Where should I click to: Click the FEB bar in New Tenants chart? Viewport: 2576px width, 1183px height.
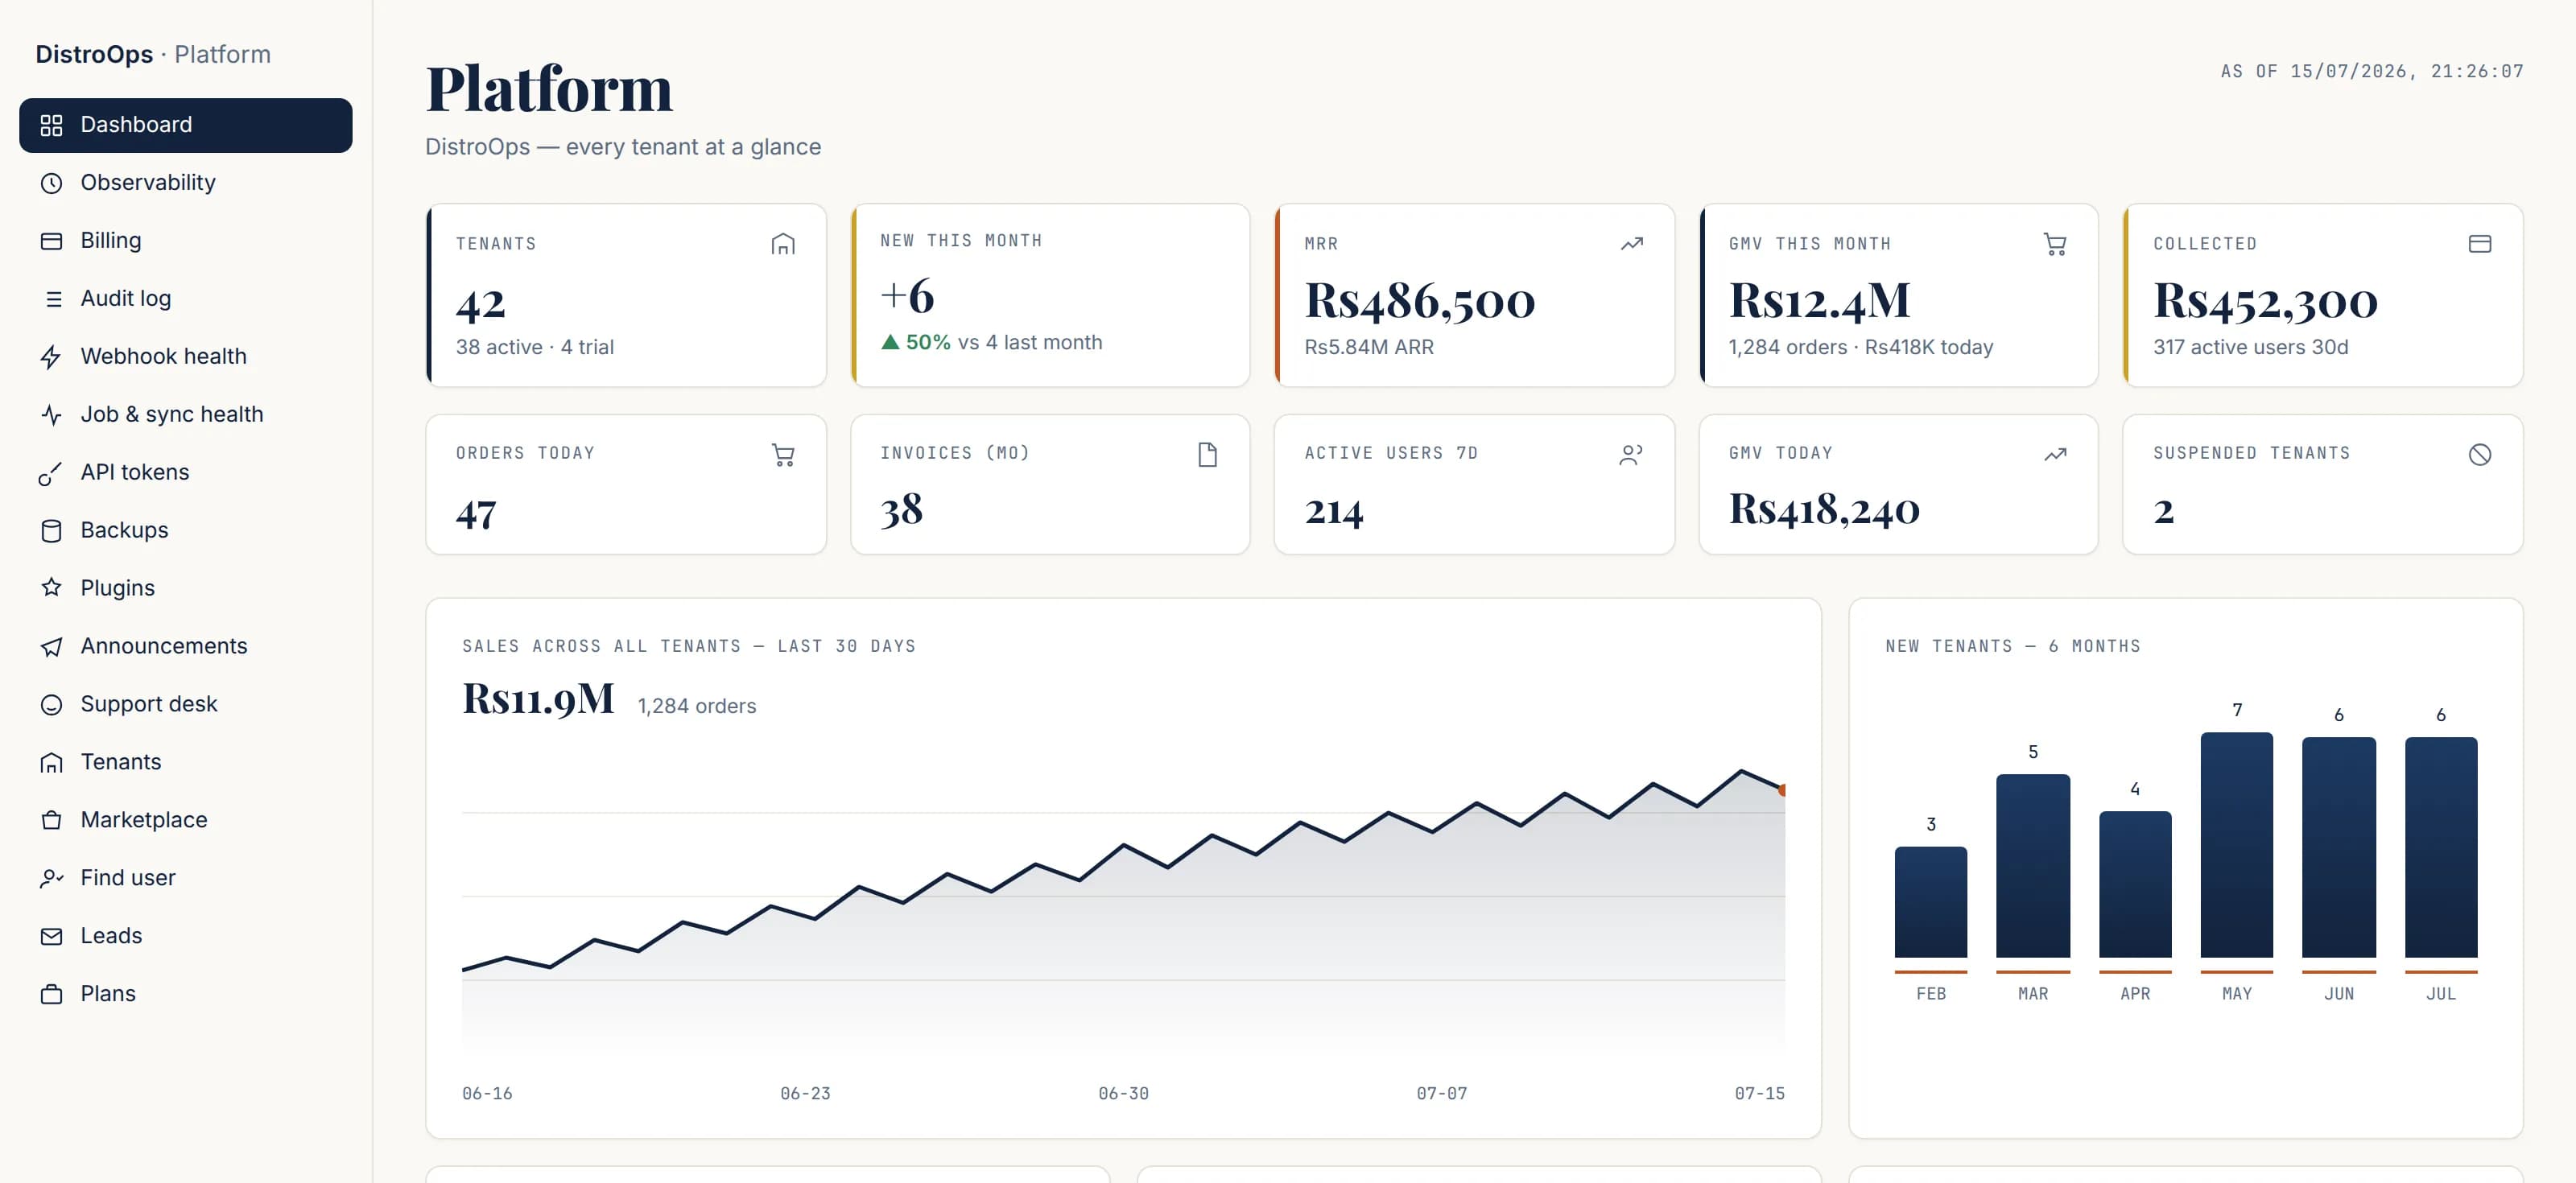click(x=1930, y=902)
